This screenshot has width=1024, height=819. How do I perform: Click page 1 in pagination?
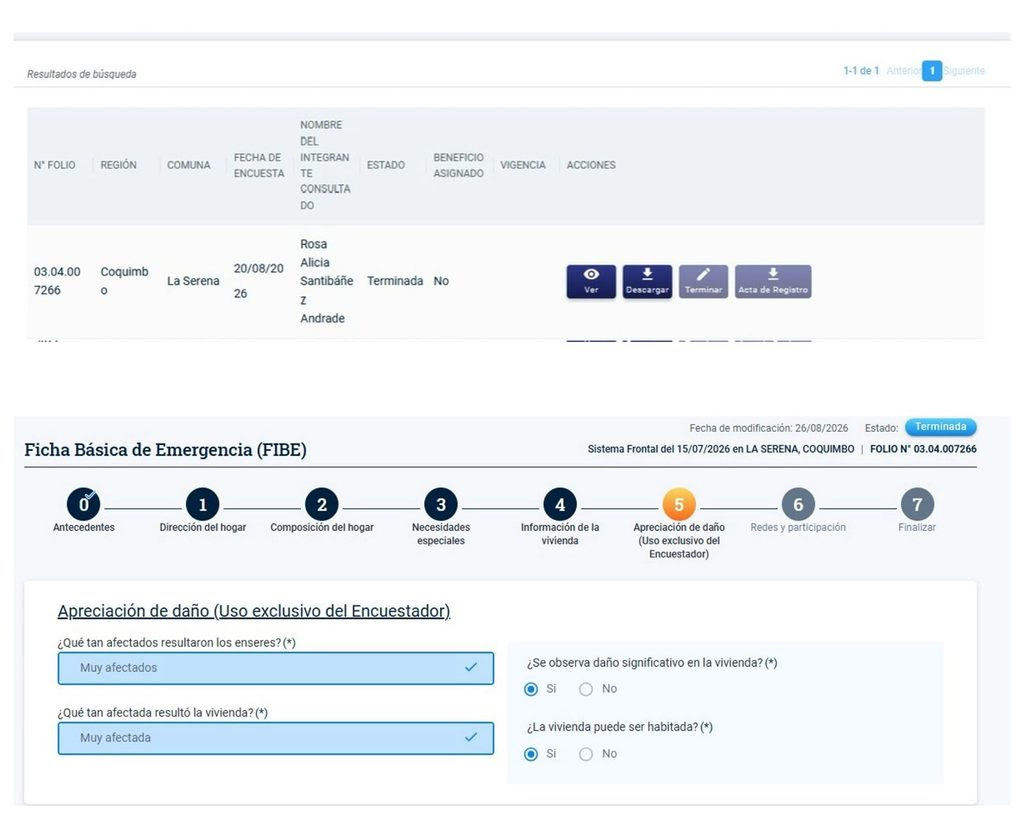932,71
